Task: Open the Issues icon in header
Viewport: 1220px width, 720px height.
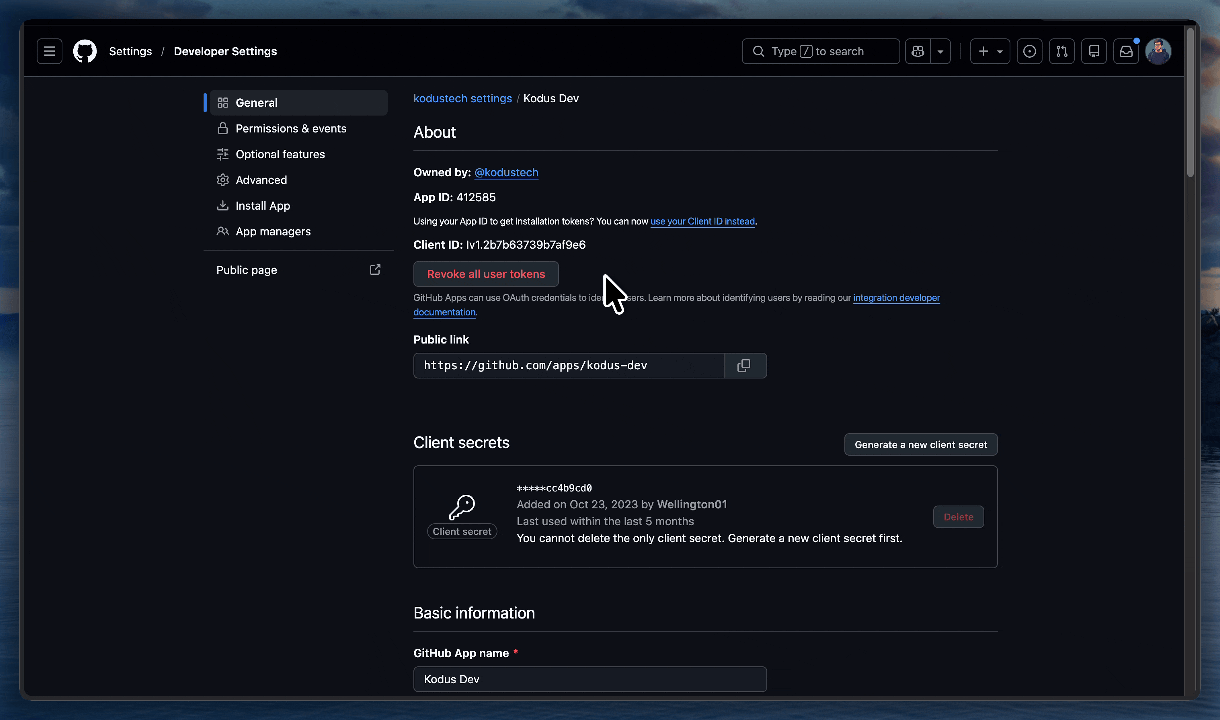Action: [x=1029, y=51]
